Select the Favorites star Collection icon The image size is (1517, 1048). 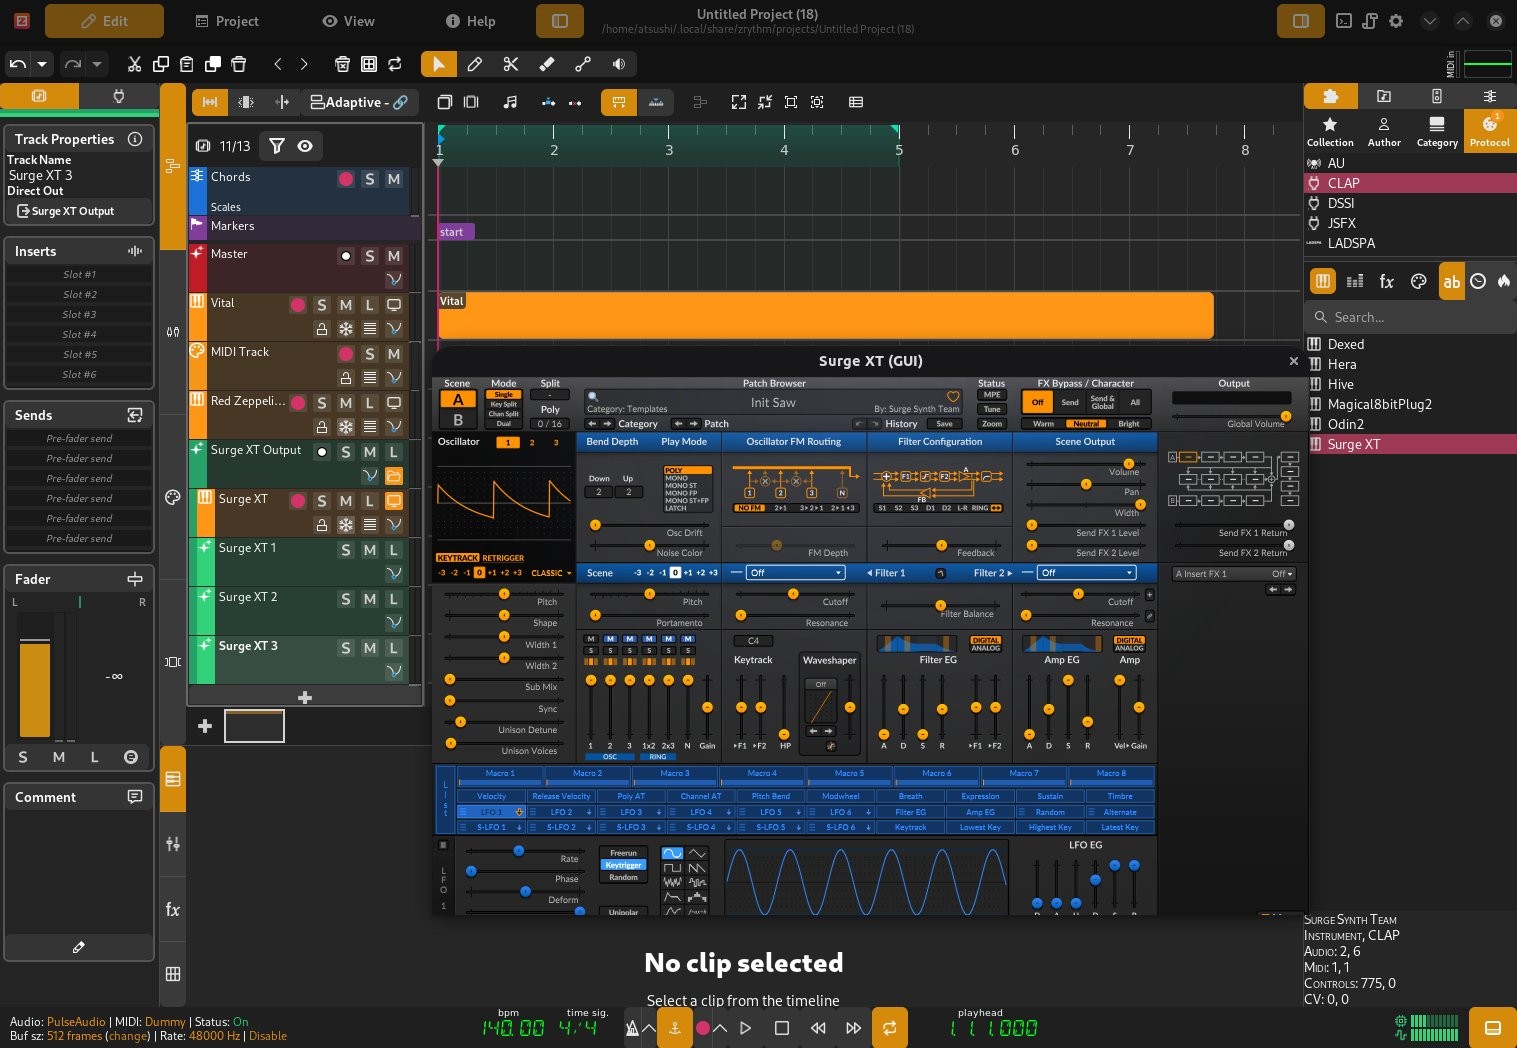(1330, 130)
